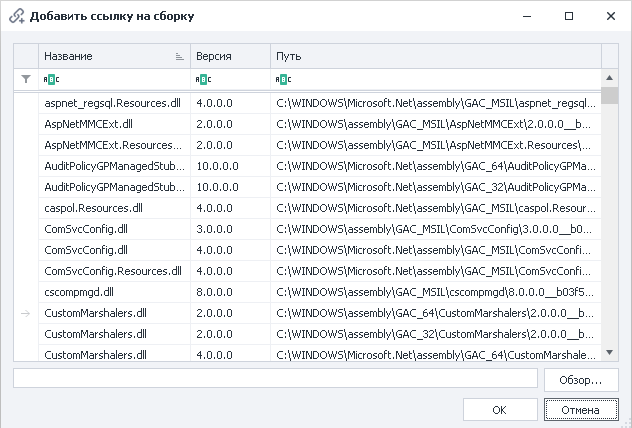
Task: Click the row indicator arrow beside CustomMarshalers.dll
Action: click(26, 313)
